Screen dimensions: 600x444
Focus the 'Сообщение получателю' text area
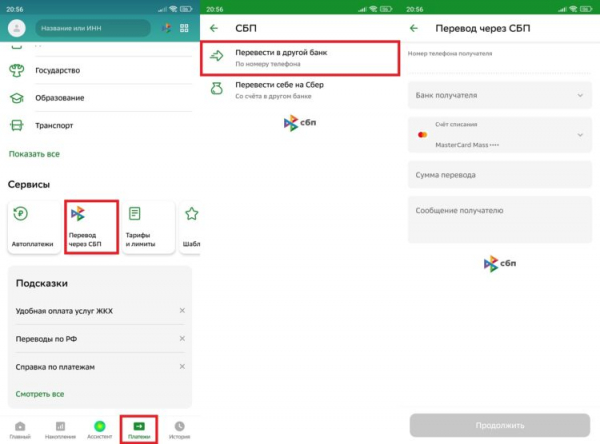coord(500,220)
